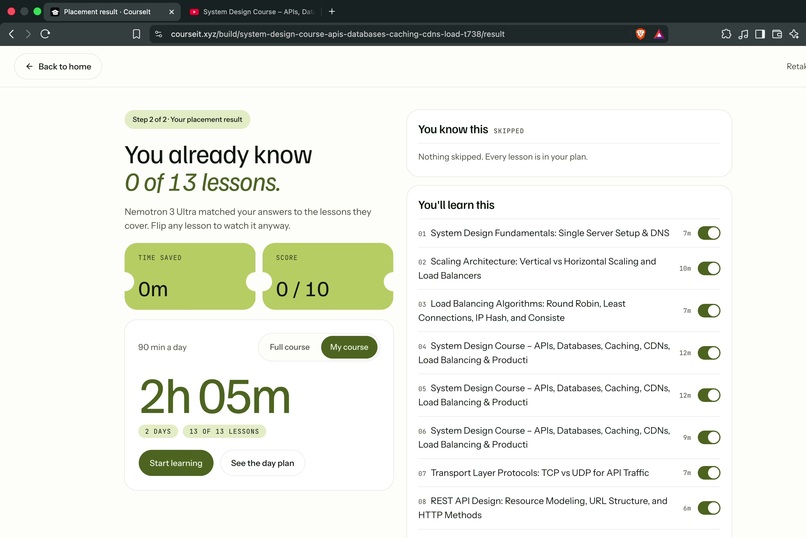Open the Brave Shields lion icon
This screenshot has height=538, width=806.
coord(640,34)
